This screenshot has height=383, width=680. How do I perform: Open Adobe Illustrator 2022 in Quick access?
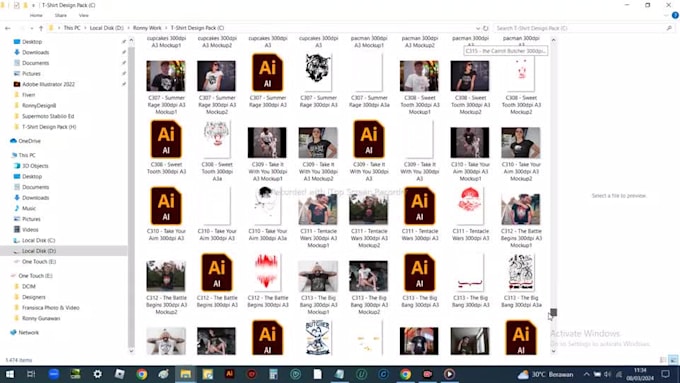pos(48,84)
